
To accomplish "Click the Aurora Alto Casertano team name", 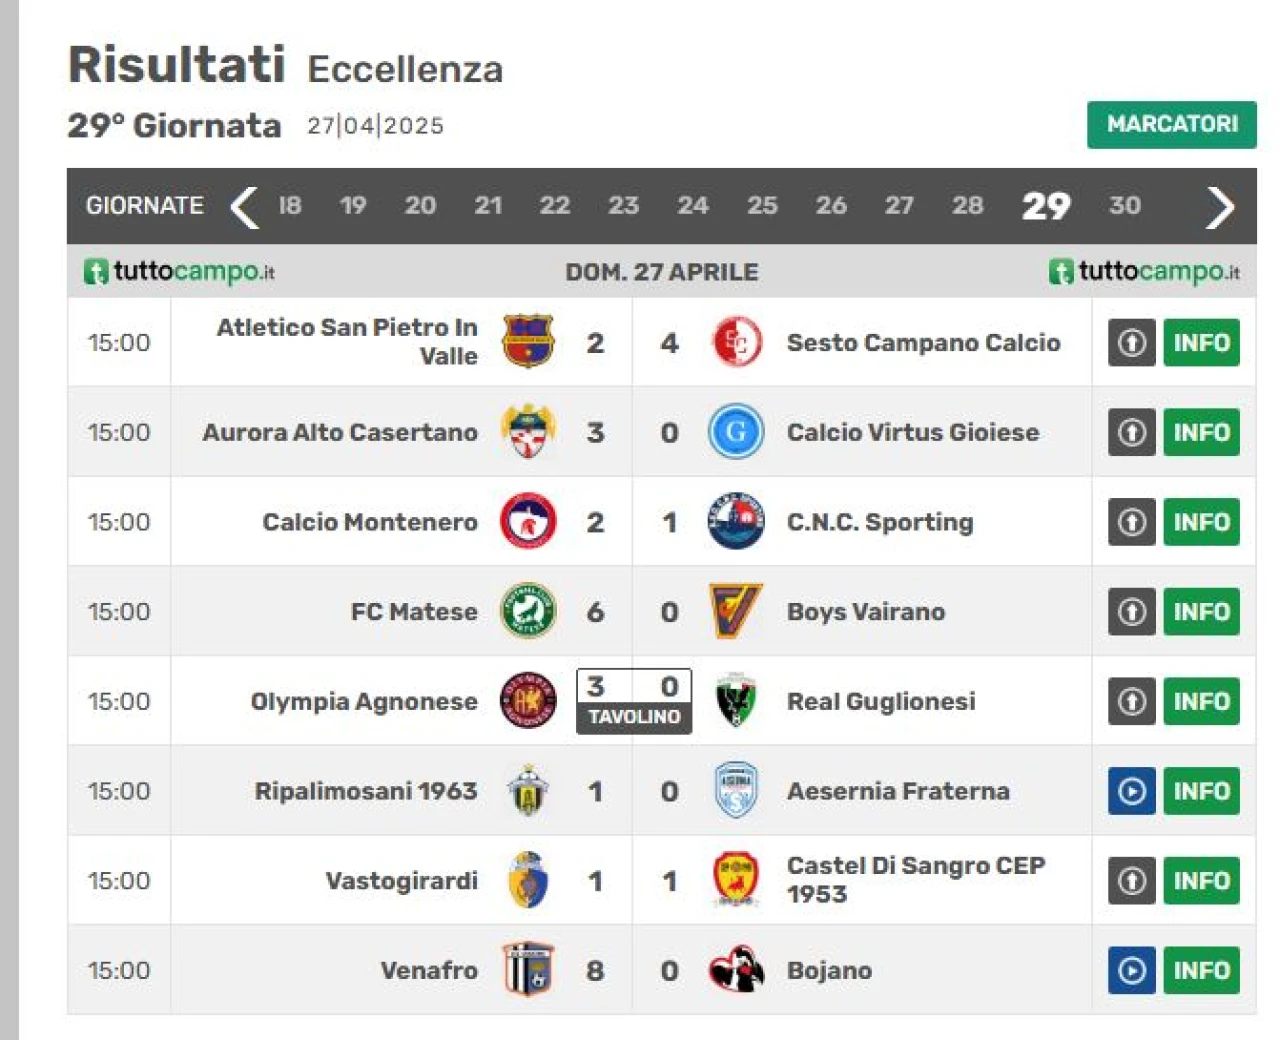I will pyautogui.click(x=340, y=432).
